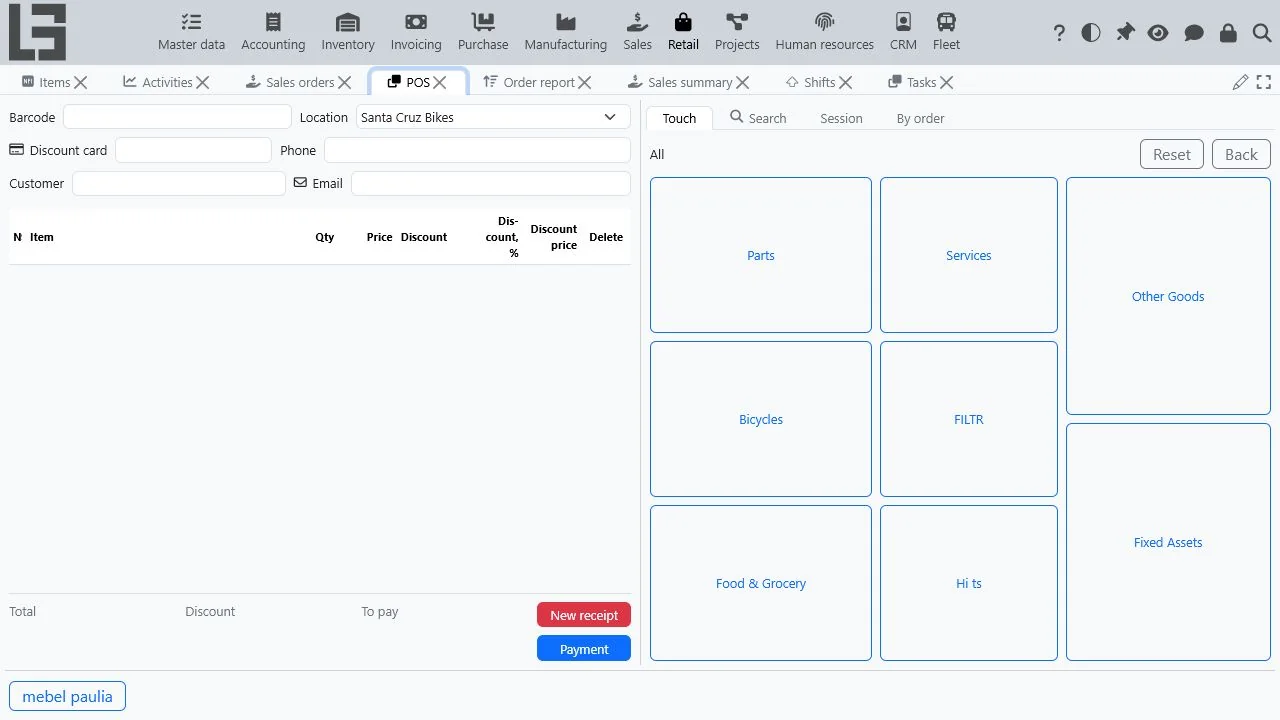The image size is (1280, 720).
Task: Toggle dark/light contrast theme
Action: point(1091,33)
